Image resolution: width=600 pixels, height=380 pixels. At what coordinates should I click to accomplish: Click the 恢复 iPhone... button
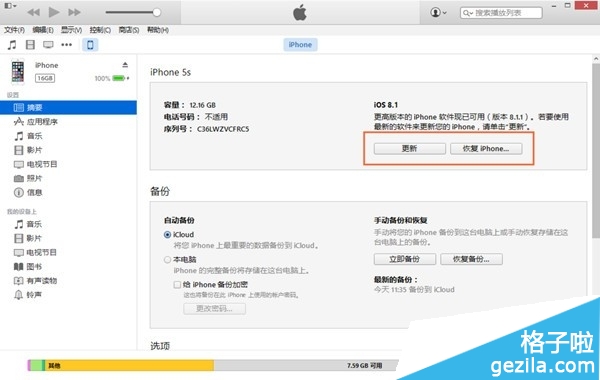[x=486, y=148]
